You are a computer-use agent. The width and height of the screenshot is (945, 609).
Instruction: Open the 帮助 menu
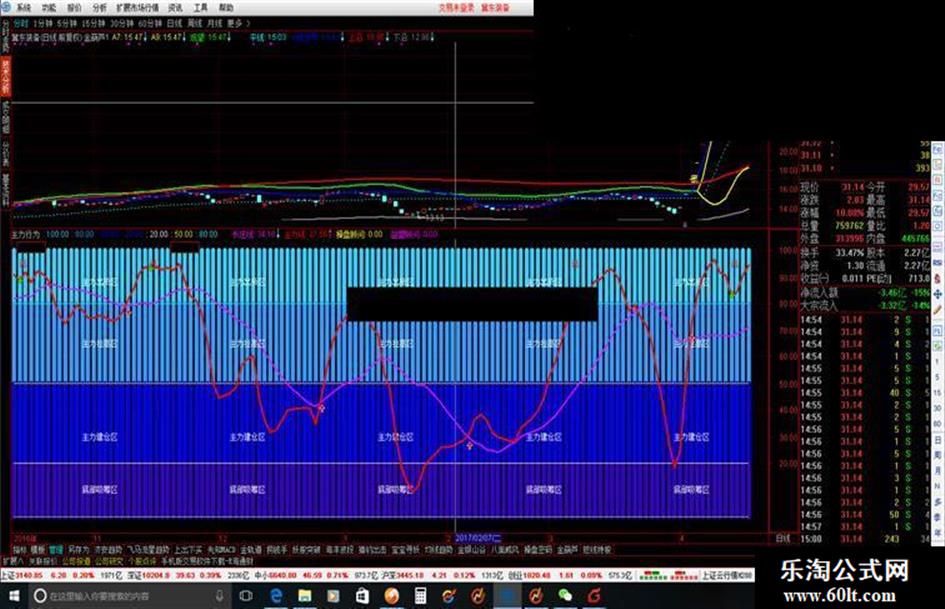[x=226, y=8]
